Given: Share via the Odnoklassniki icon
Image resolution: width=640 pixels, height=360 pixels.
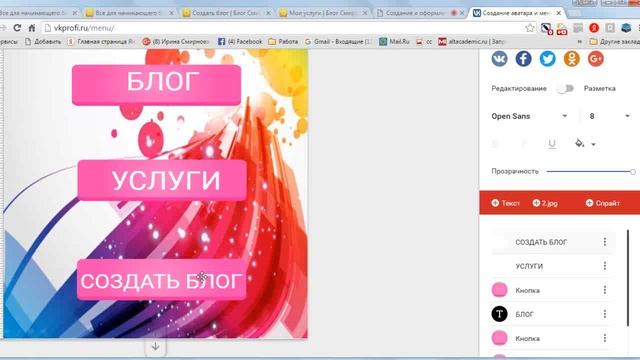Looking at the screenshot, I should (x=571, y=59).
